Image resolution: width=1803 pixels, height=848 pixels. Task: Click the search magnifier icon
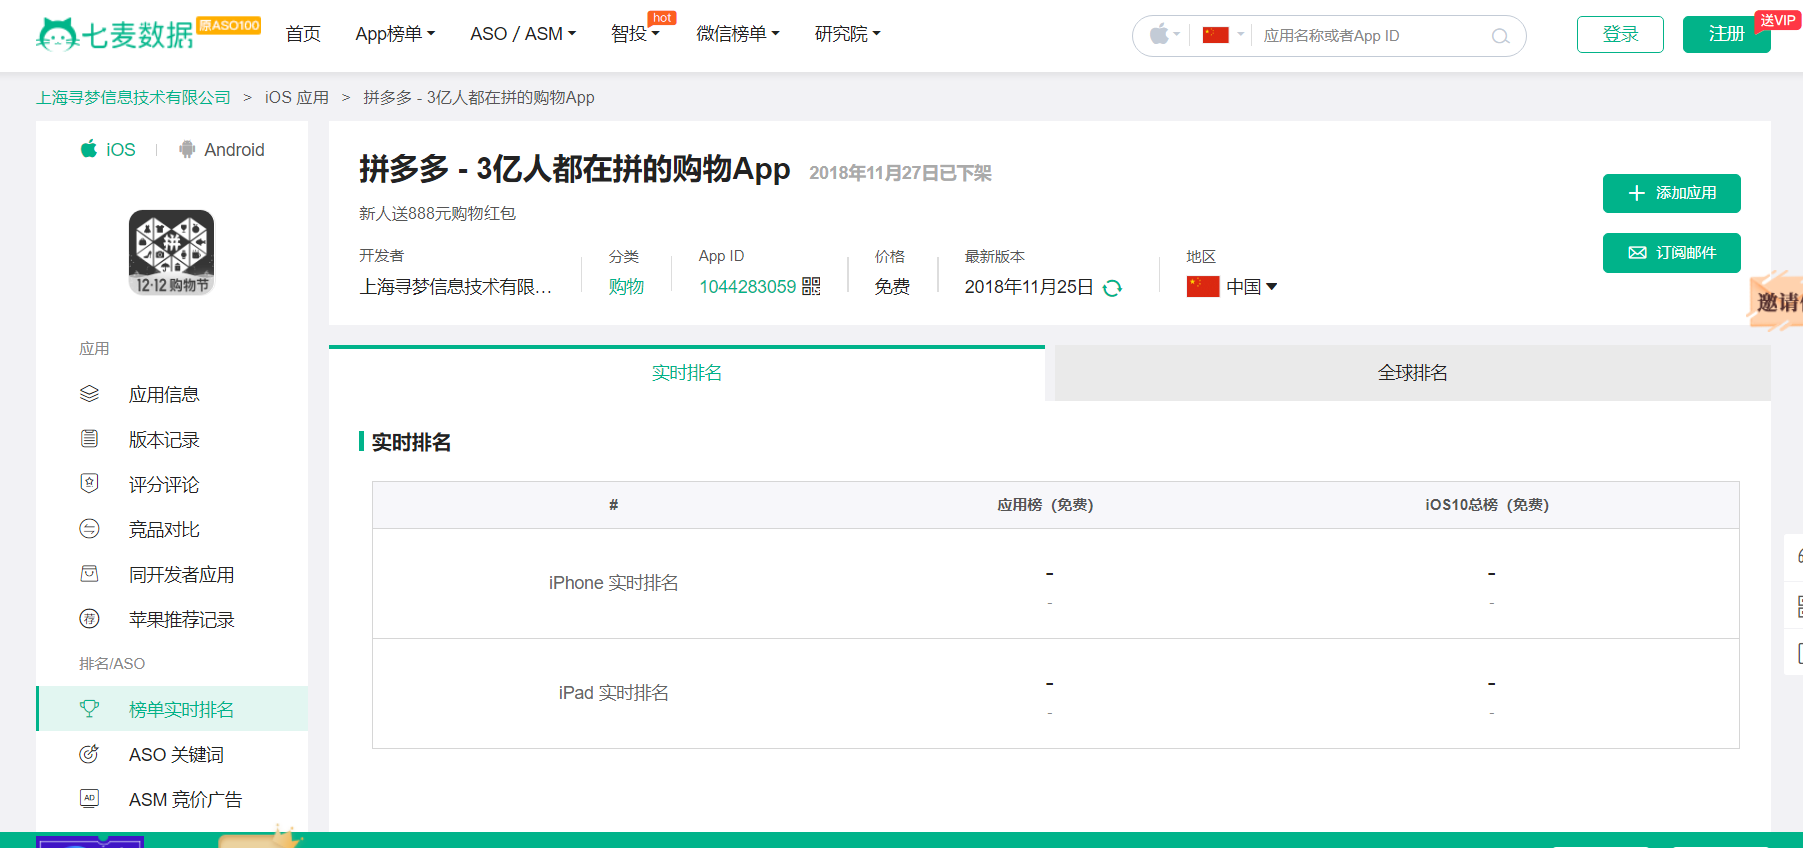(1500, 36)
